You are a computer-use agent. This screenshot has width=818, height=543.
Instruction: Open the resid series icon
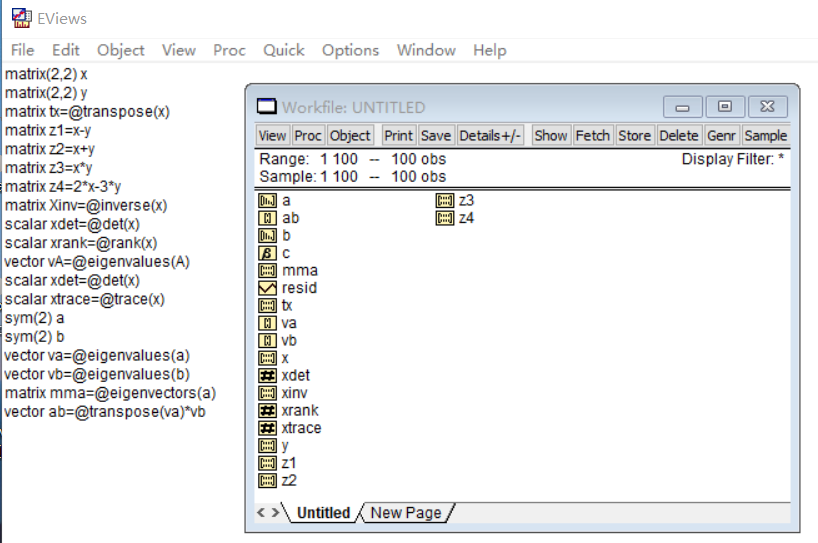click(x=267, y=288)
